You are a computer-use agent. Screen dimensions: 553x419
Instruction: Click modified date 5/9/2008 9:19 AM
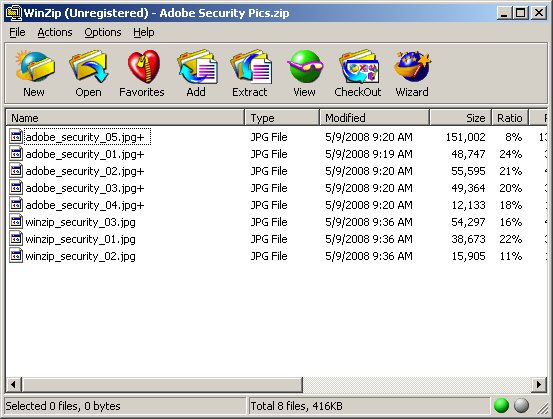pyautogui.click(x=369, y=154)
